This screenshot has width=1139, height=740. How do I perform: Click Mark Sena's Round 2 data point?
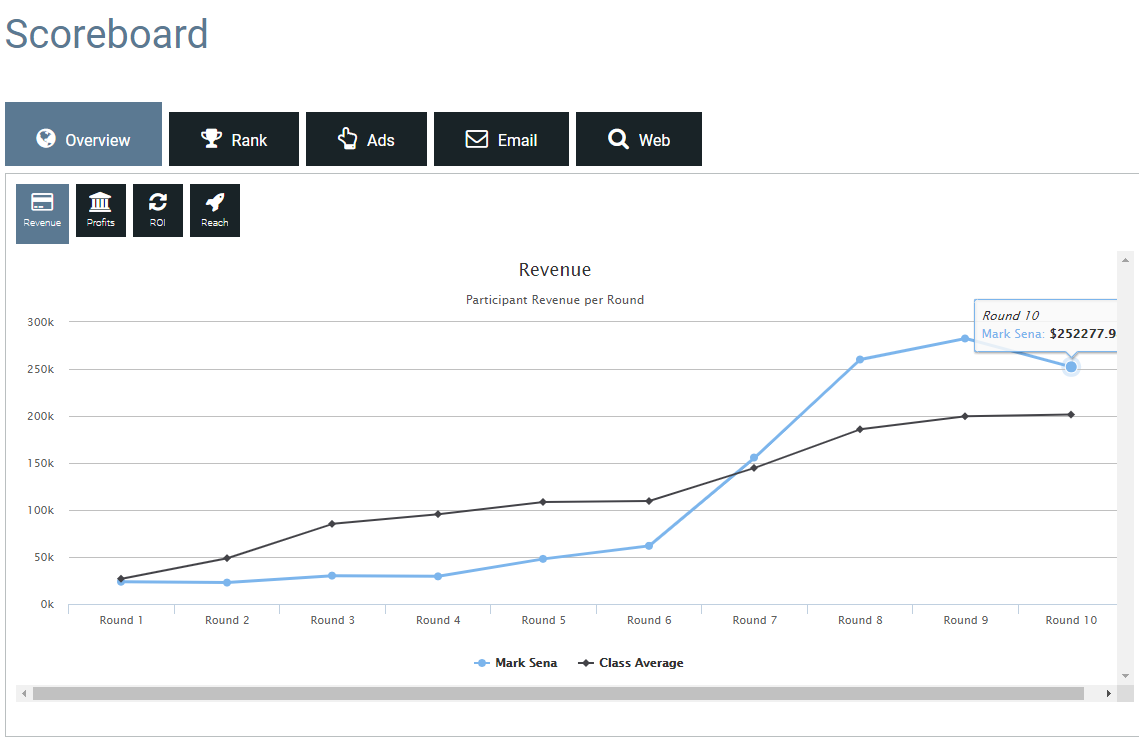[227, 582]
